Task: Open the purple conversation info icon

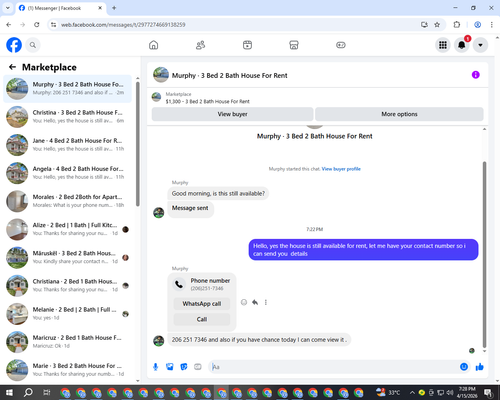Action: click(x=476, y=75)
